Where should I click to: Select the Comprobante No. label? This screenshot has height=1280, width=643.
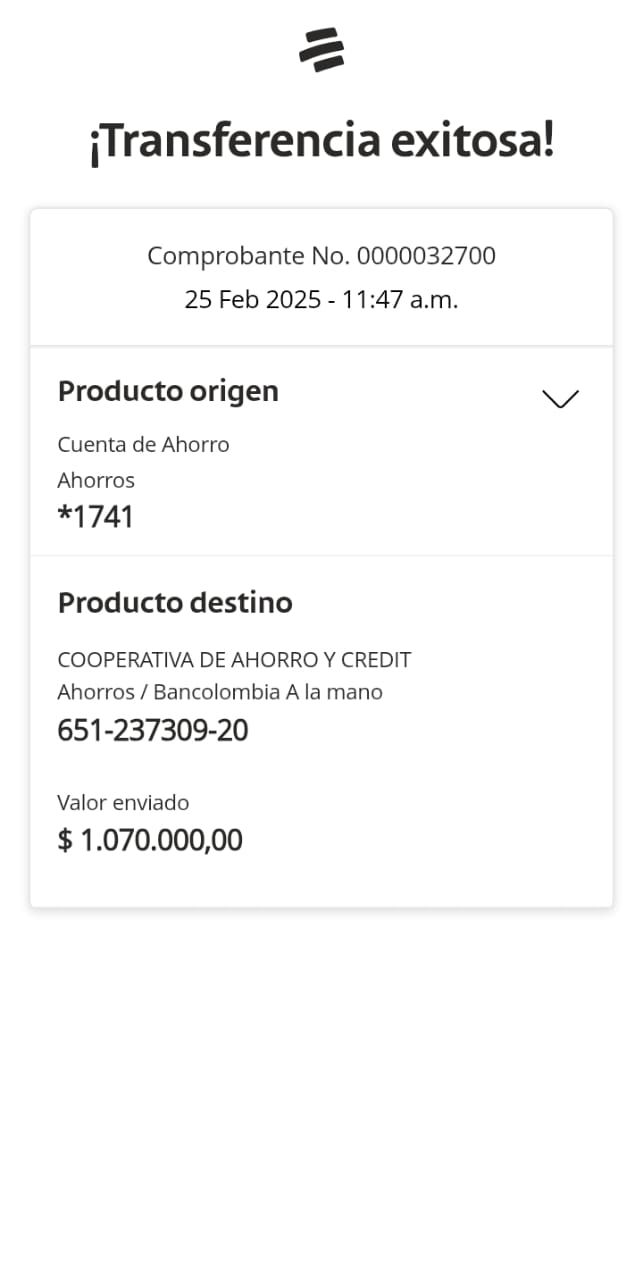pyautogui.click(x=249, y=256)
